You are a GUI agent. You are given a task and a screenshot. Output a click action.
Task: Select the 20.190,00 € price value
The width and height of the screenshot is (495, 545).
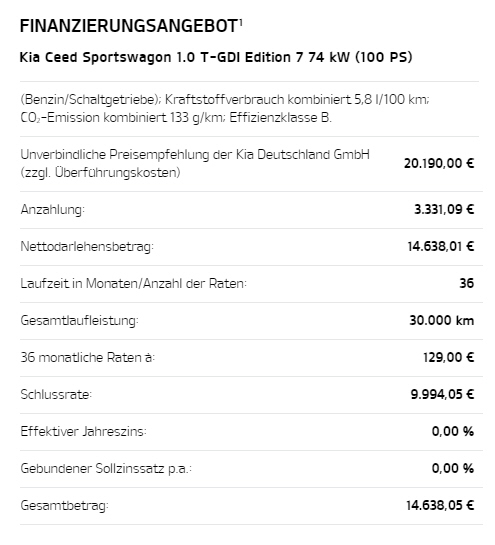pyautogui.click(x=439, y=163)
